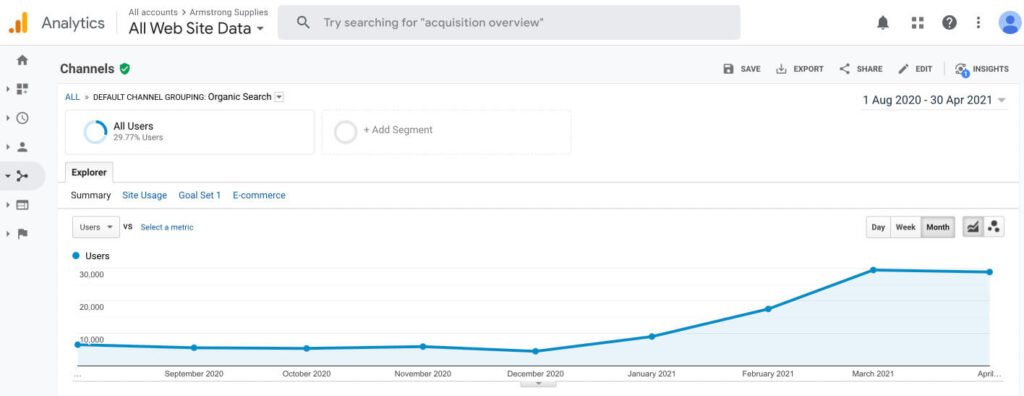
Task: Set graph interval to Month
Action: click(937, 227)
